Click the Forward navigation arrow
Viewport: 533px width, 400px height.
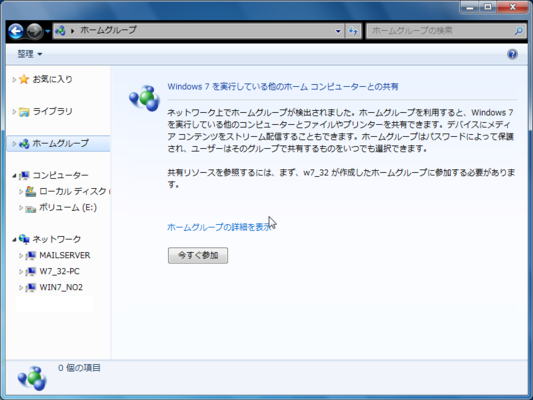[x=34, y=32]
